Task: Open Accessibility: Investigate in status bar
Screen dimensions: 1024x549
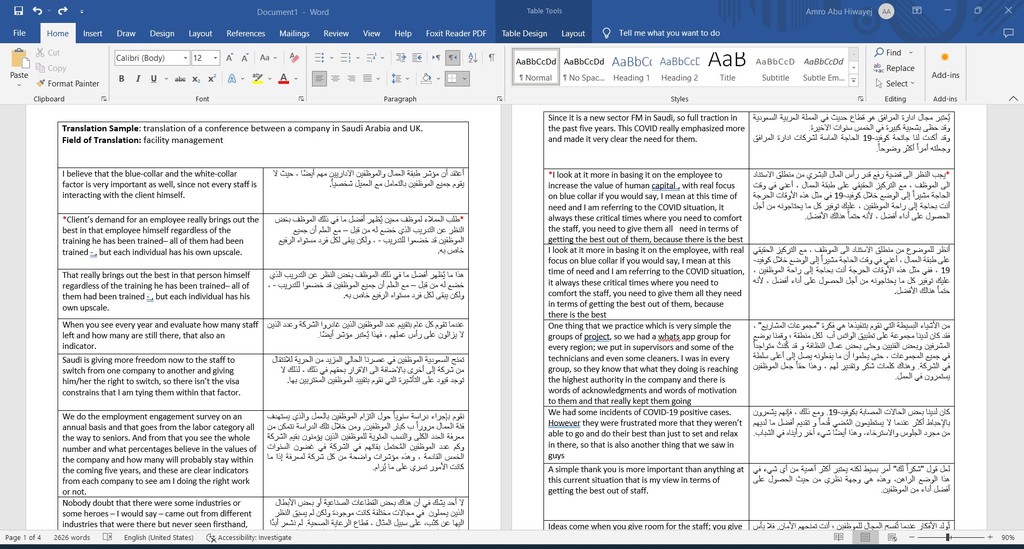Action: click(x=249, y=537)
